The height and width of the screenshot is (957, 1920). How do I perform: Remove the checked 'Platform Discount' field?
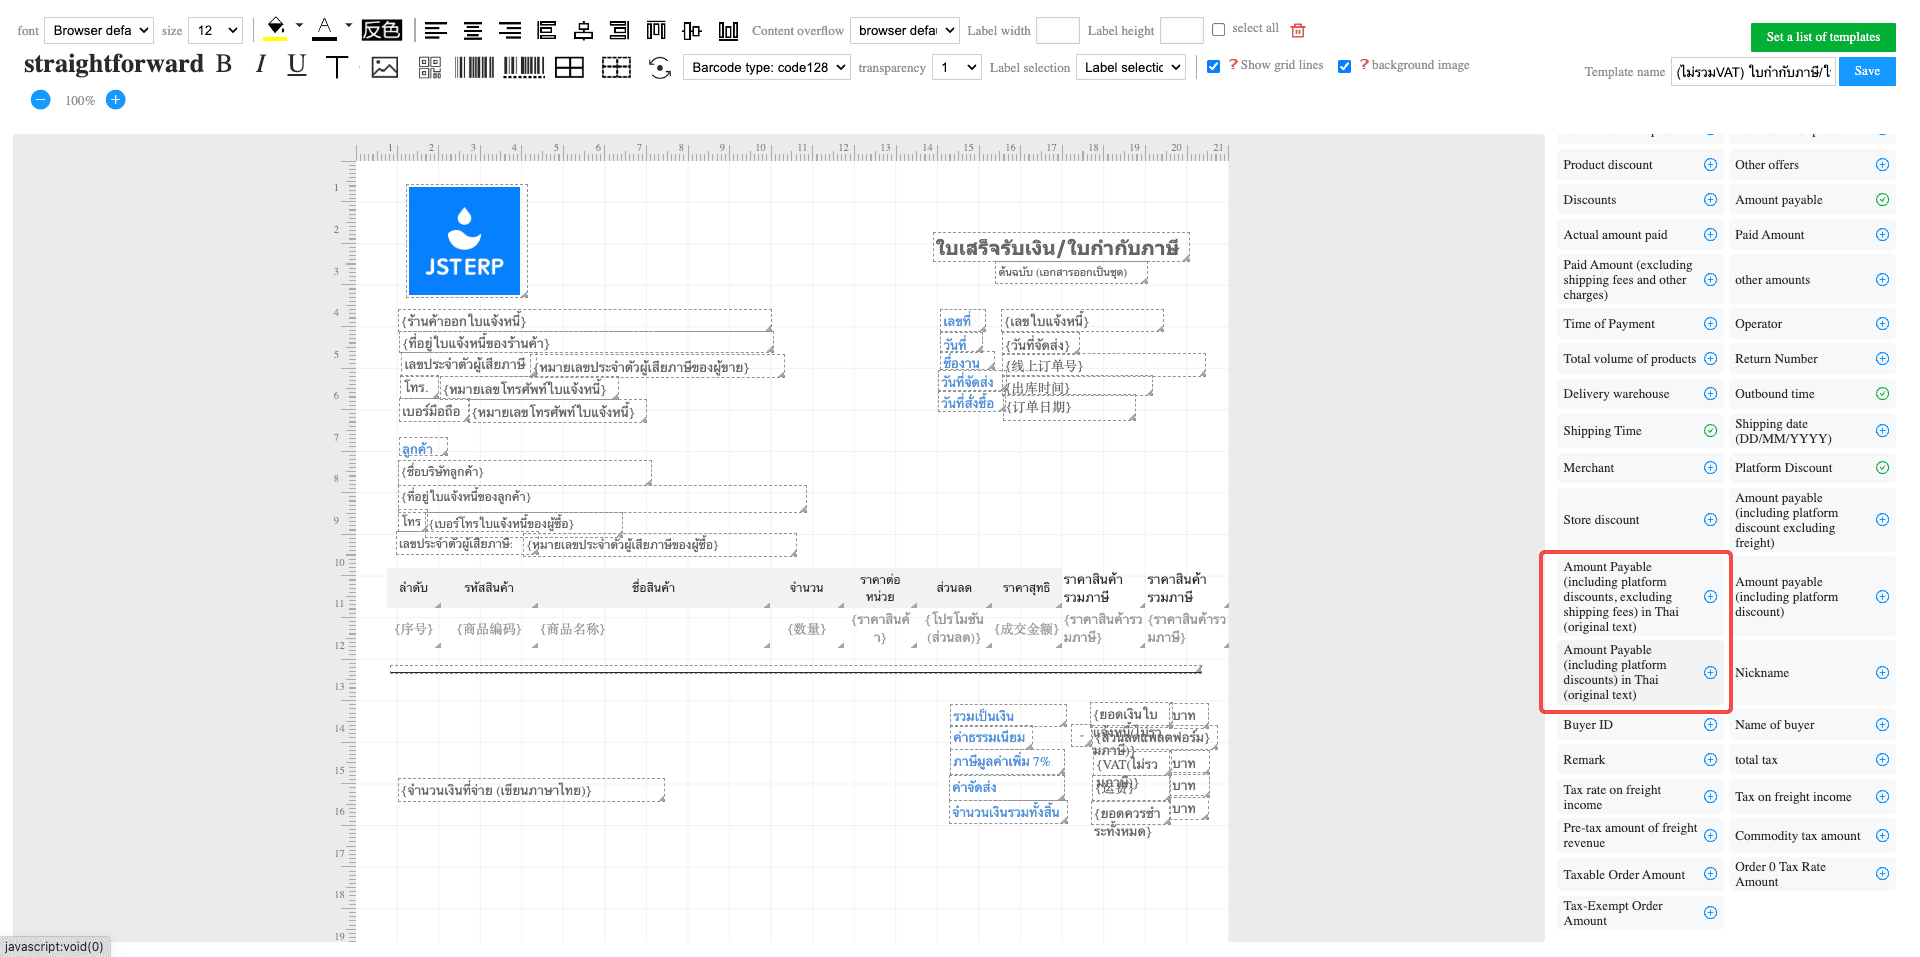[x=1882, y=468]
